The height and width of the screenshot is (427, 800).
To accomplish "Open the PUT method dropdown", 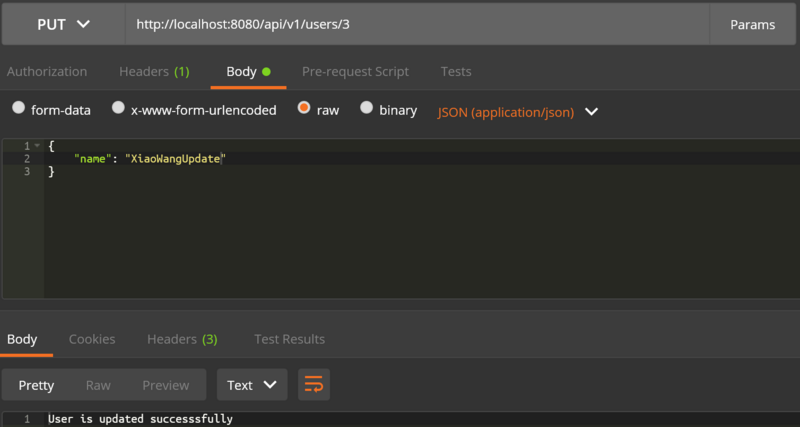I will click(63, 24).
